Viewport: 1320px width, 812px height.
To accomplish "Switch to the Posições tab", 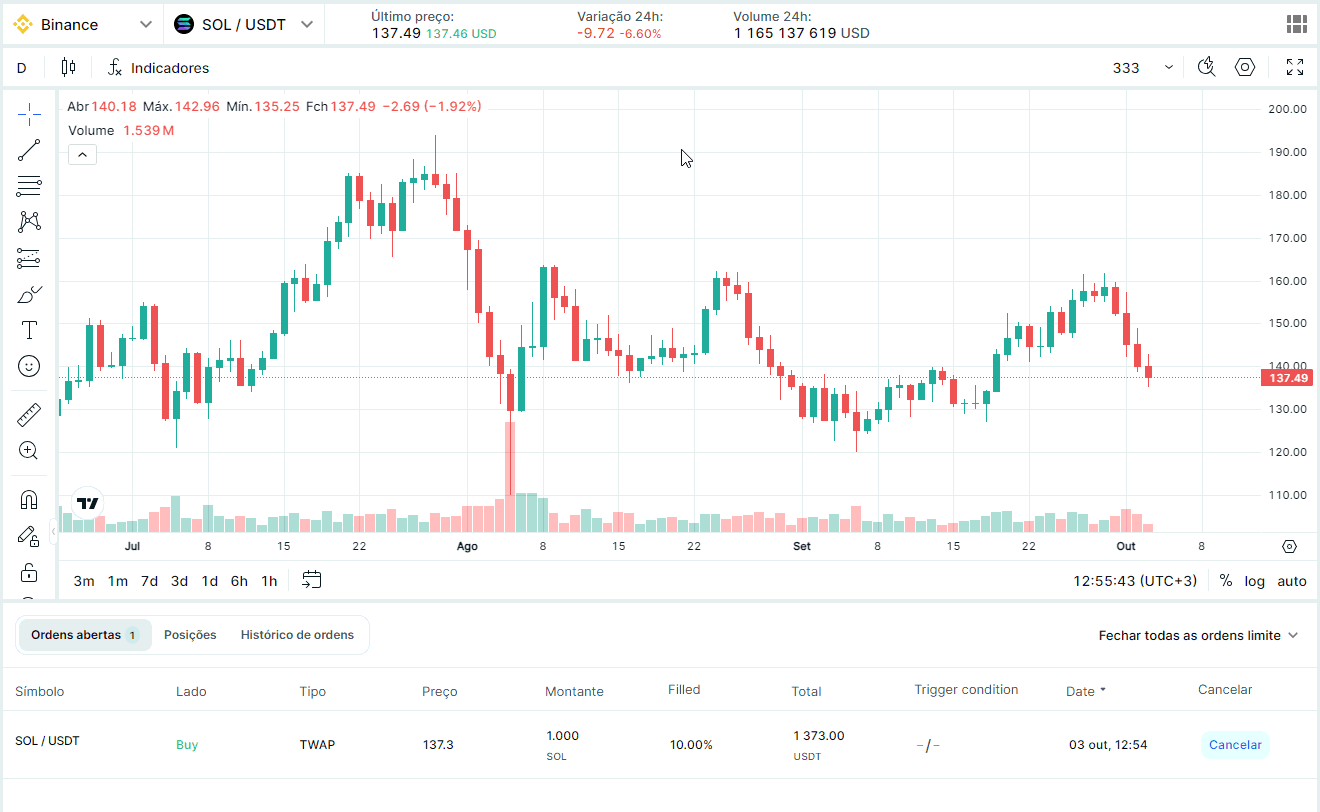I will coord(190,635).
